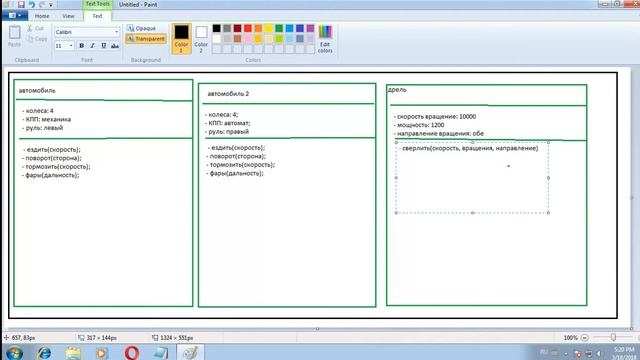The height and width of the screenshot is (360, 640).
Task: Click the Undo arrow icon
Action: (x=31, y=4)
